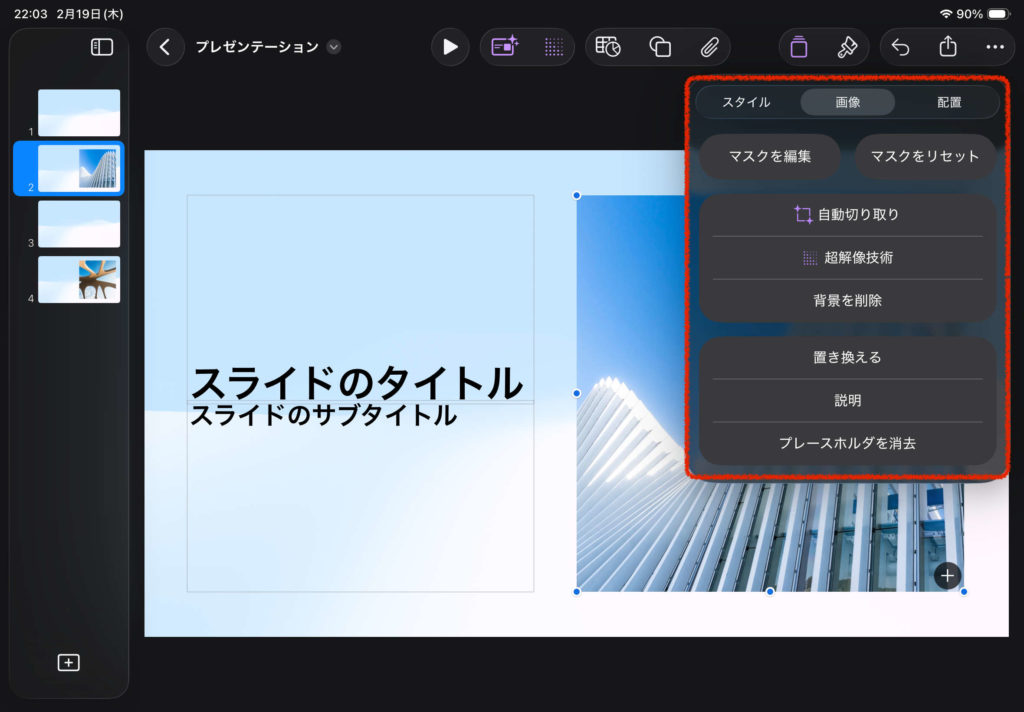Open the shapes insert icon
This screenshot has height=712, width=1024.
coord(659,47)
